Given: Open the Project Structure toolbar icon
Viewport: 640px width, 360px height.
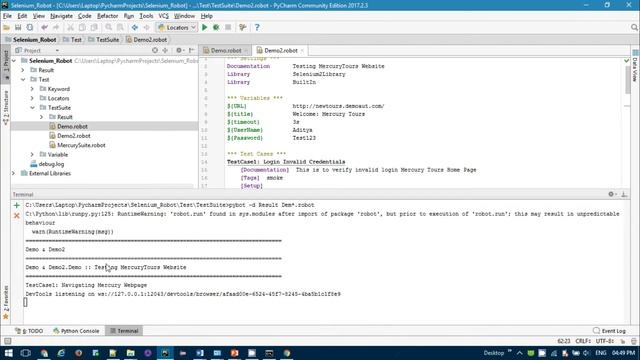Looking at the screenshot, I should click(x=243, y=27).
